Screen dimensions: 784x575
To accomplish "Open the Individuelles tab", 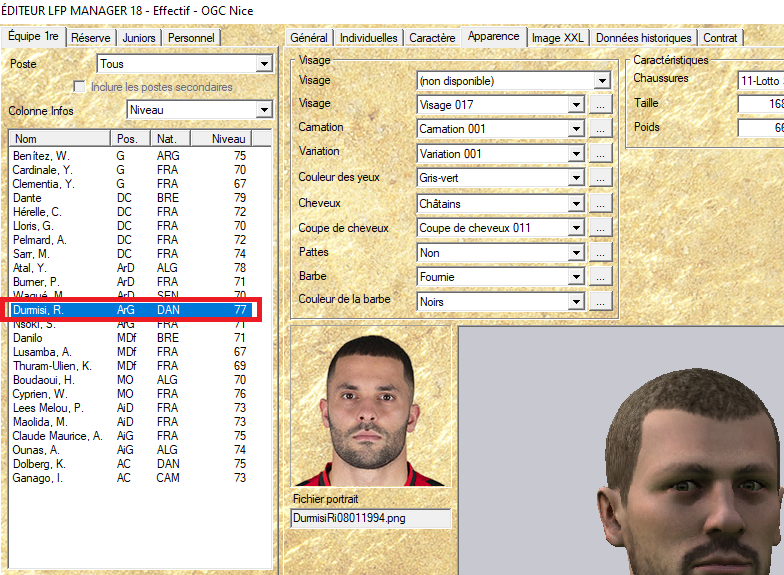I will (368, 38).
